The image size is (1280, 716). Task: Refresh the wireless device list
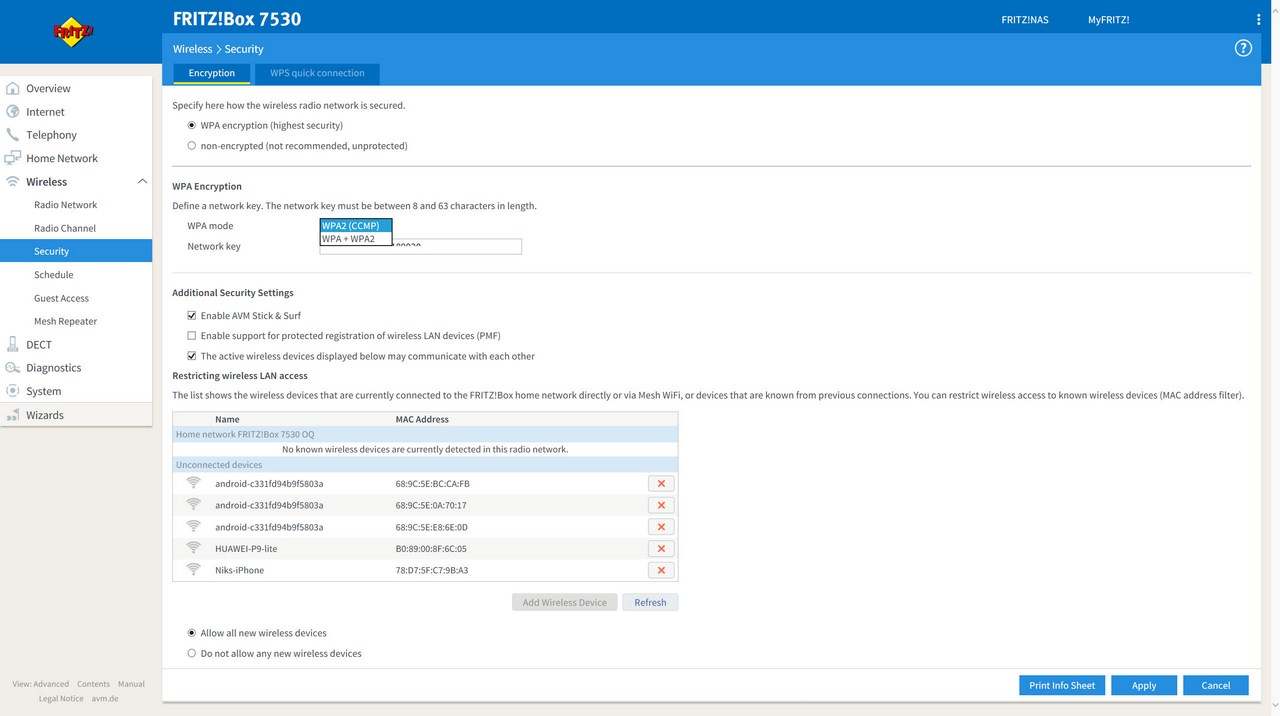coord(650,602)
